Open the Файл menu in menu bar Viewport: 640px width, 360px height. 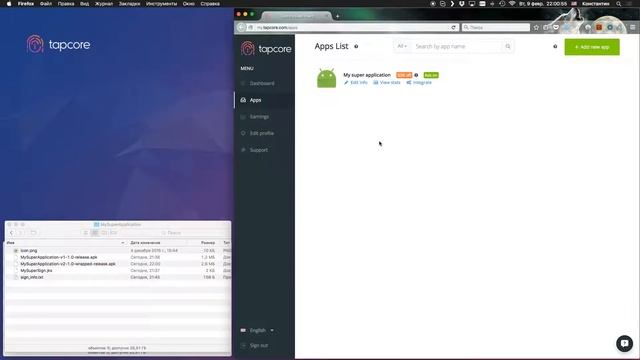tap(46, 4)
